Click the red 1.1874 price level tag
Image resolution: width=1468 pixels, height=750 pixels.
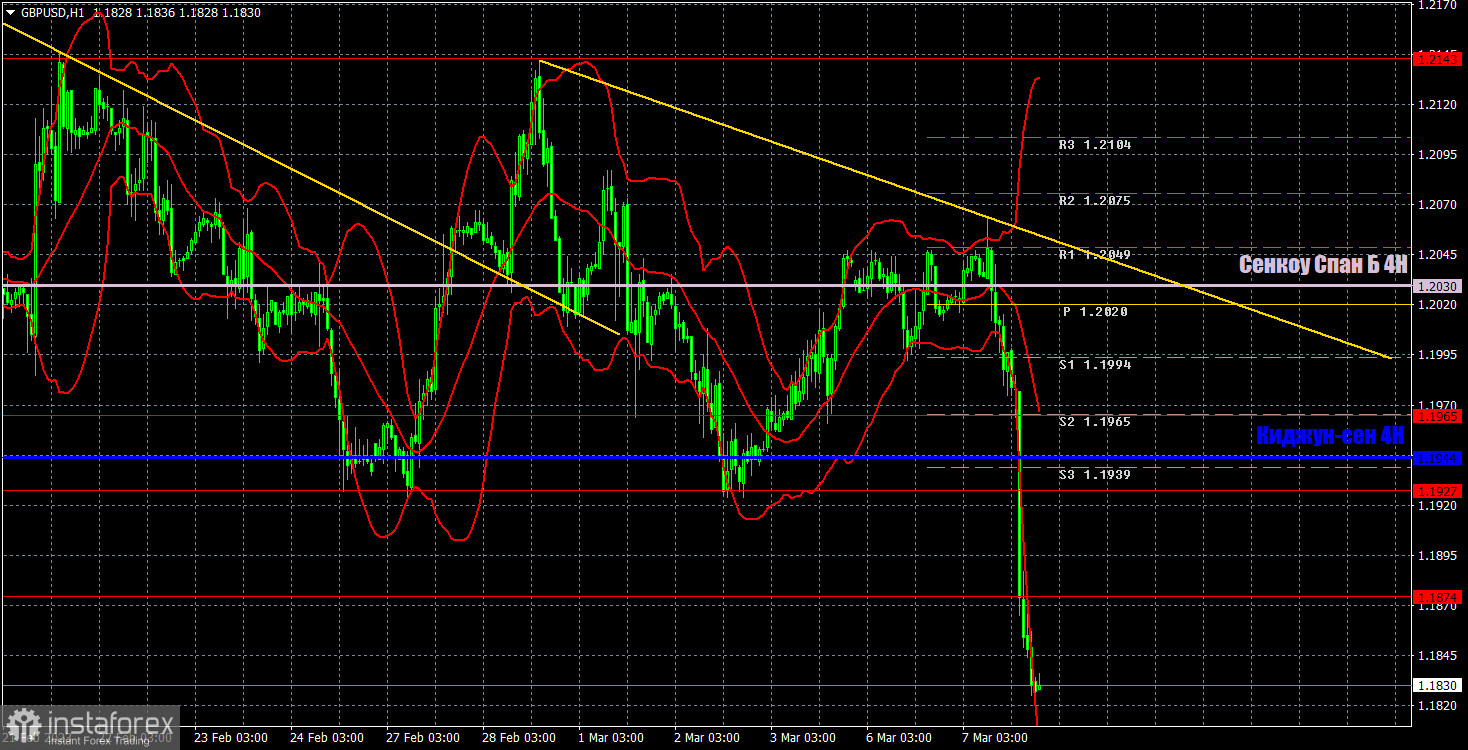[x=1439, y=597]
